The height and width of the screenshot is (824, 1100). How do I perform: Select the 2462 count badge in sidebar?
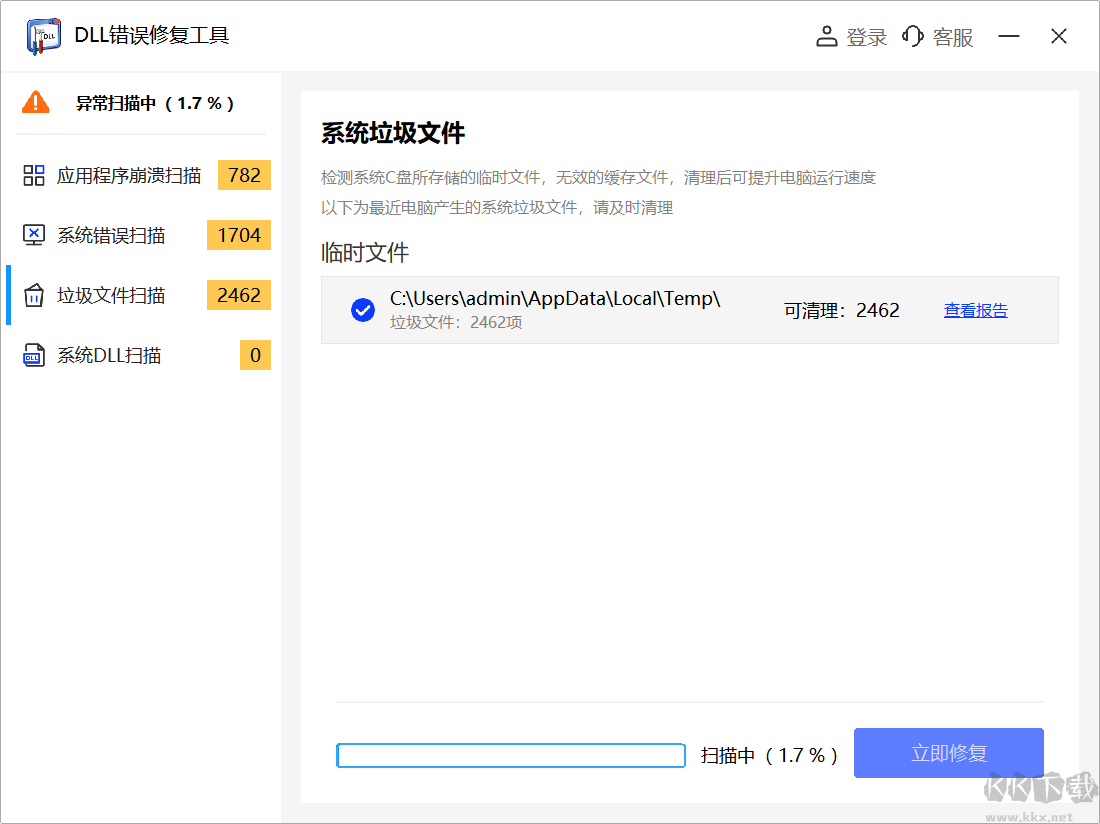(x=238, y=295)
